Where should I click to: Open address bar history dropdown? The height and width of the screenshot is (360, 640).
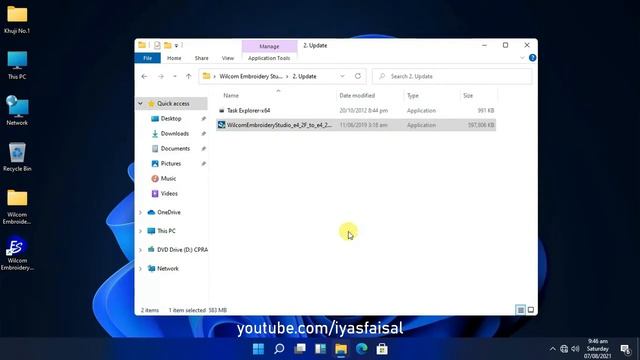click(342, 76)
